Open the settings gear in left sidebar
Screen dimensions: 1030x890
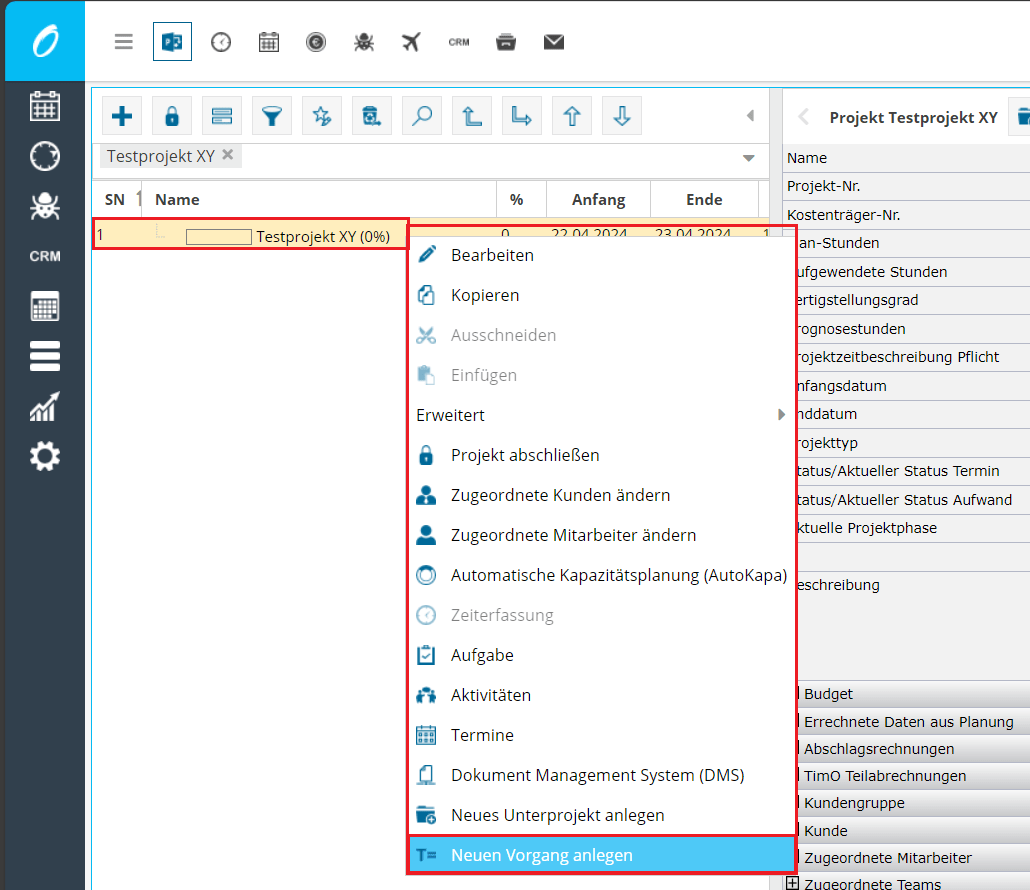coord(45,457)
